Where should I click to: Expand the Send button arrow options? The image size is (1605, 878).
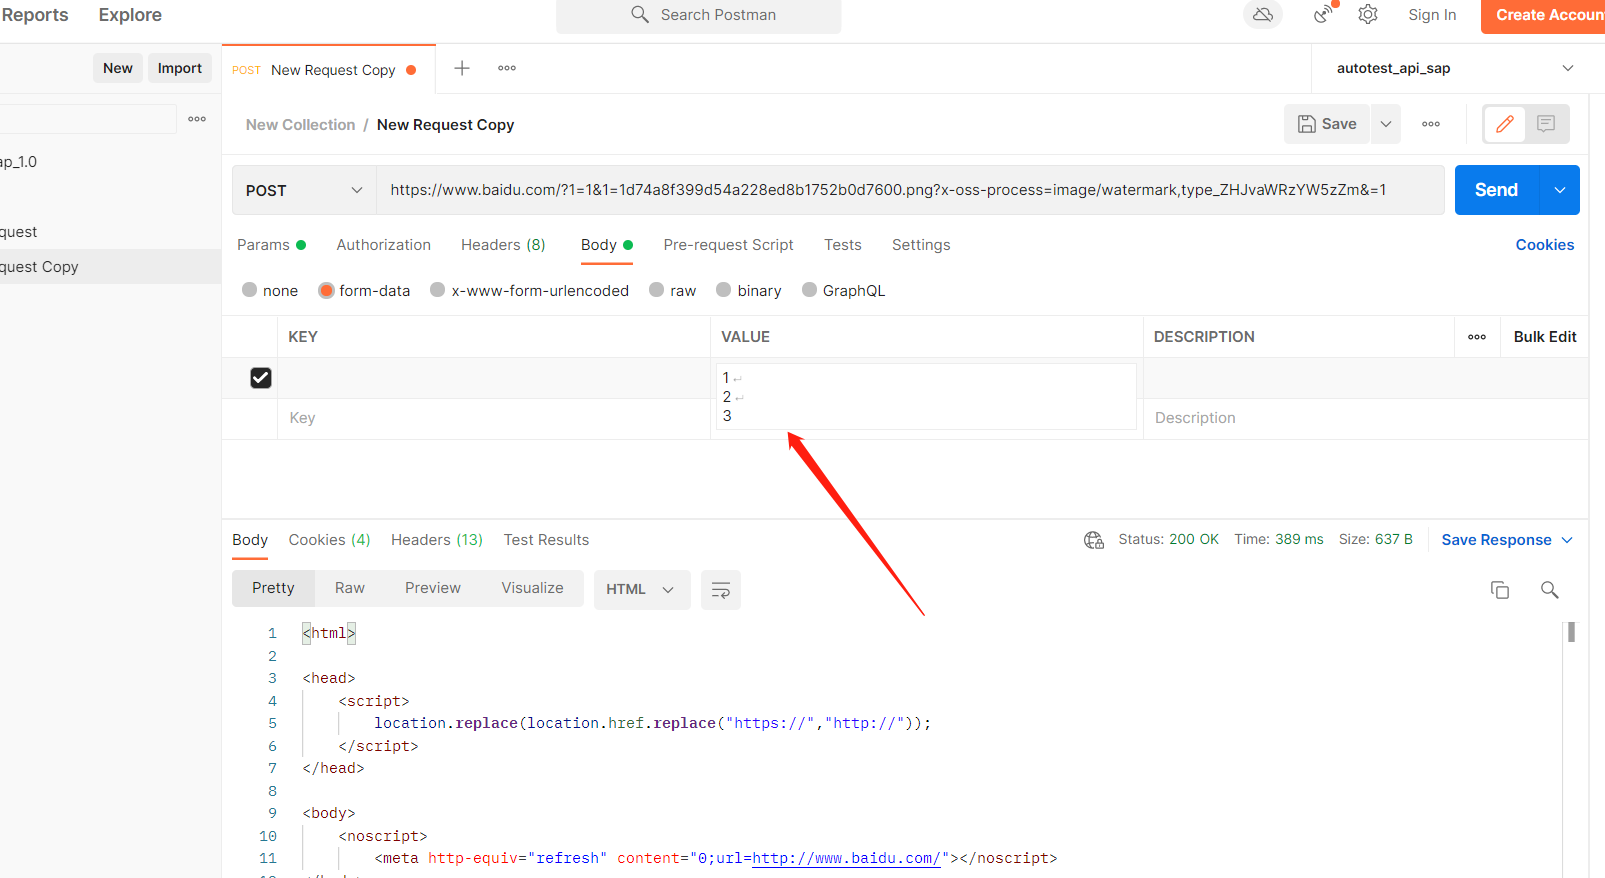1559,190
